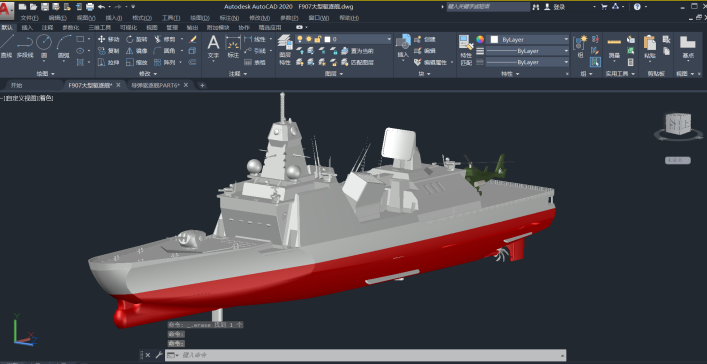Image resolution: width=707 pixels, height=364 pixels.
Task: Open the linetype ByLayer dropdown (bottom row)
Action: pyautogui.click(x=527, y=62)
